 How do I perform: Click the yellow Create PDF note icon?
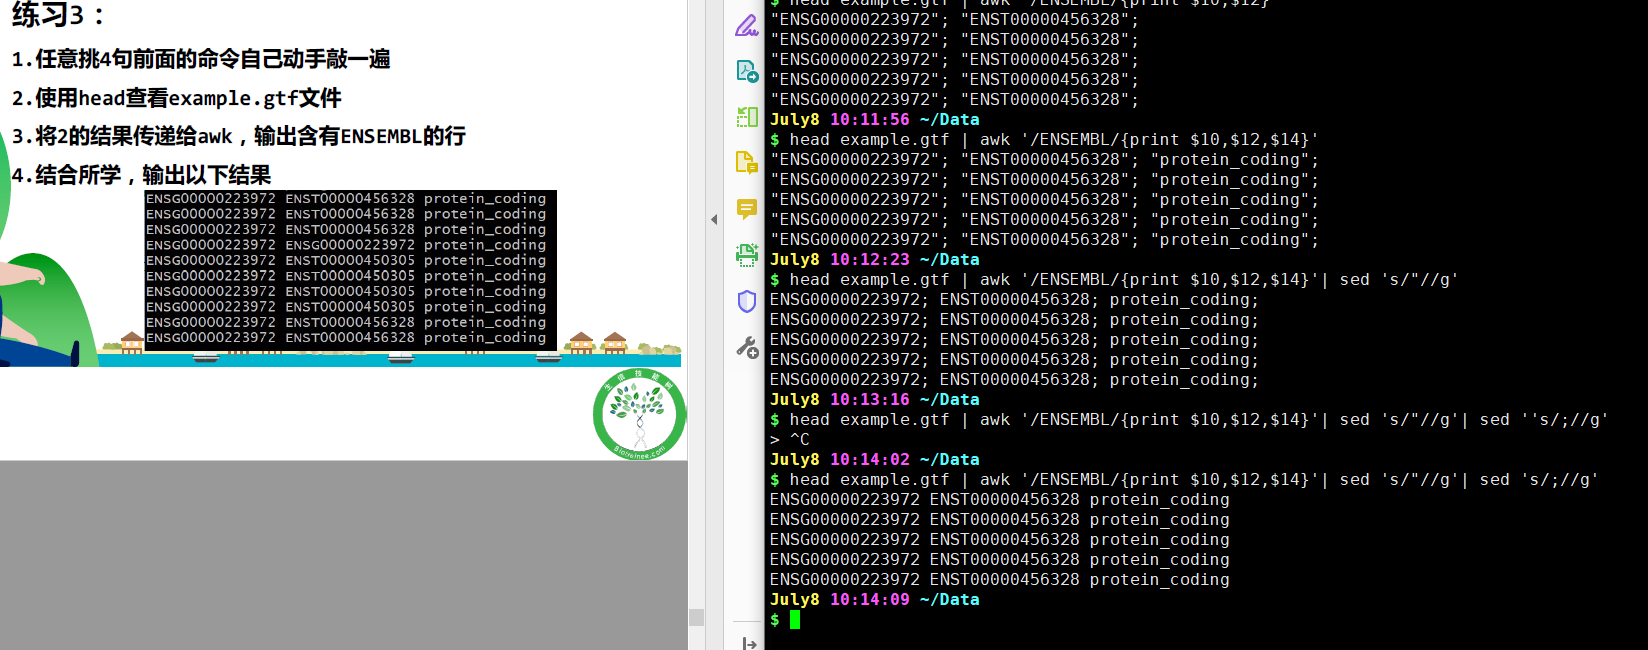[x=746, y=163]
